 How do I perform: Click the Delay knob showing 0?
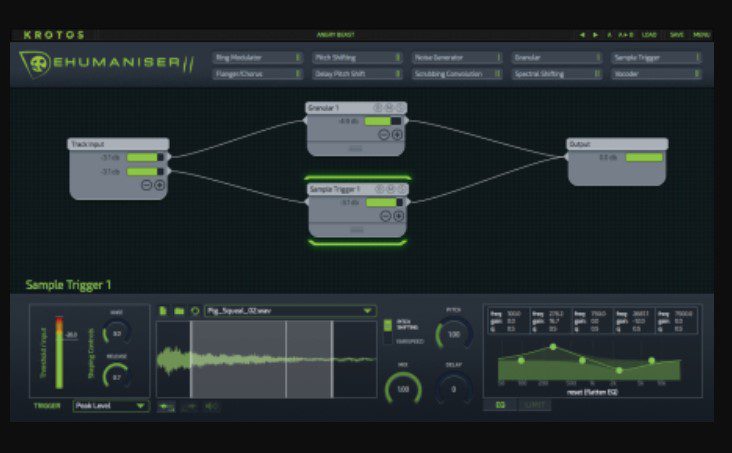pyautogui.click(x=454, y=389)
